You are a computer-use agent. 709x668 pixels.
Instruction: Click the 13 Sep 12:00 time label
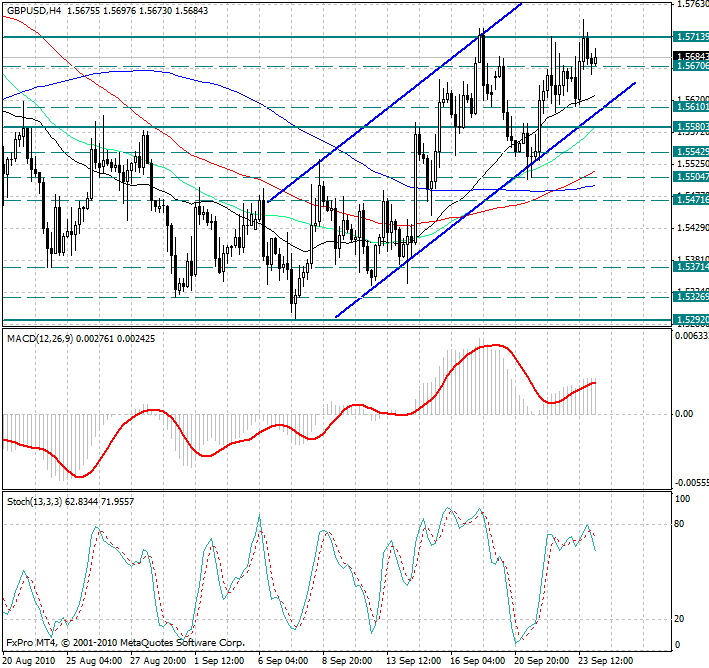[x=414, y=661]
